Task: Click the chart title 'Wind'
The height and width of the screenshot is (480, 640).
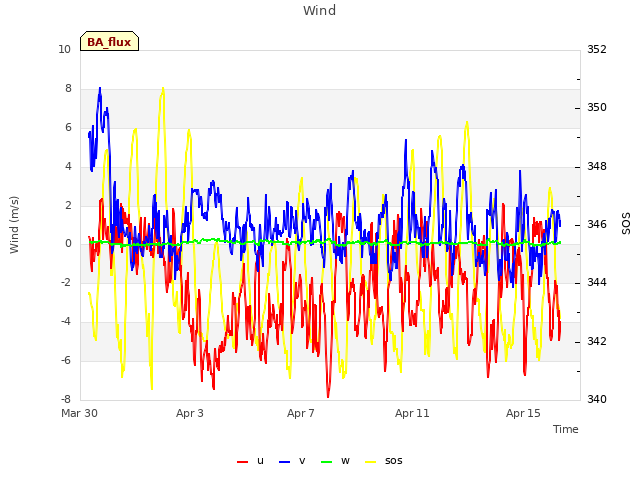Action: [320, 10]
